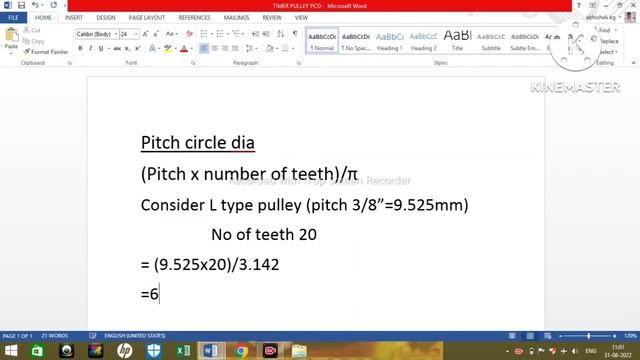This screenshot has height=360, width=640.
Task: Open the bullets list dropdown
Action: coord(212,34)
